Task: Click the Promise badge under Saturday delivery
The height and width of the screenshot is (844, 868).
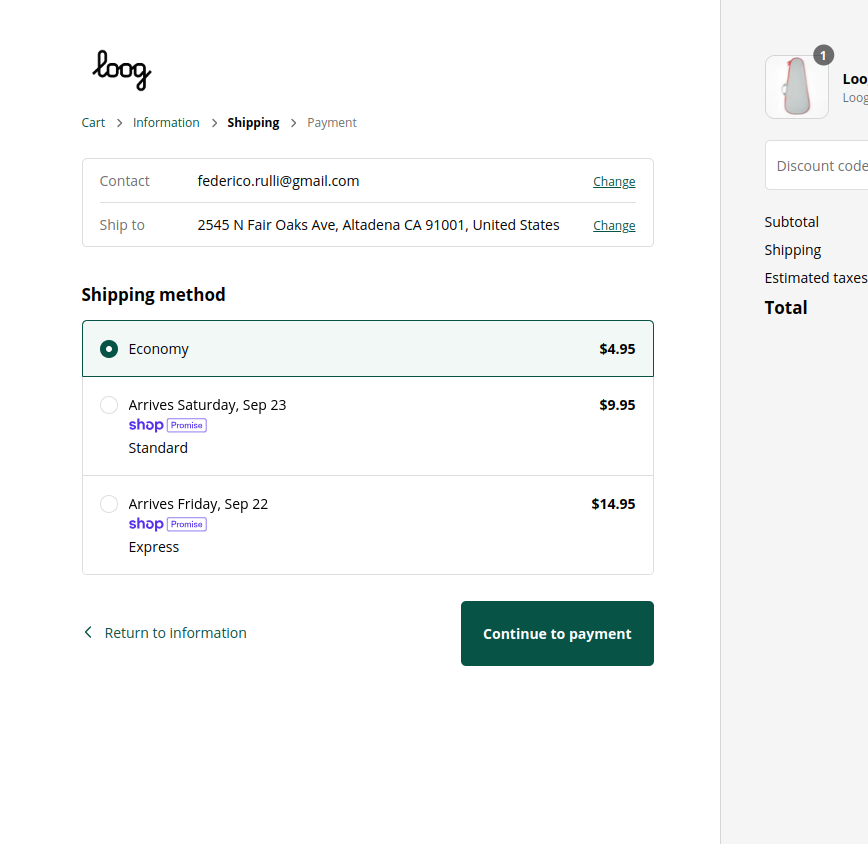Action: click(x=187, y=425)
